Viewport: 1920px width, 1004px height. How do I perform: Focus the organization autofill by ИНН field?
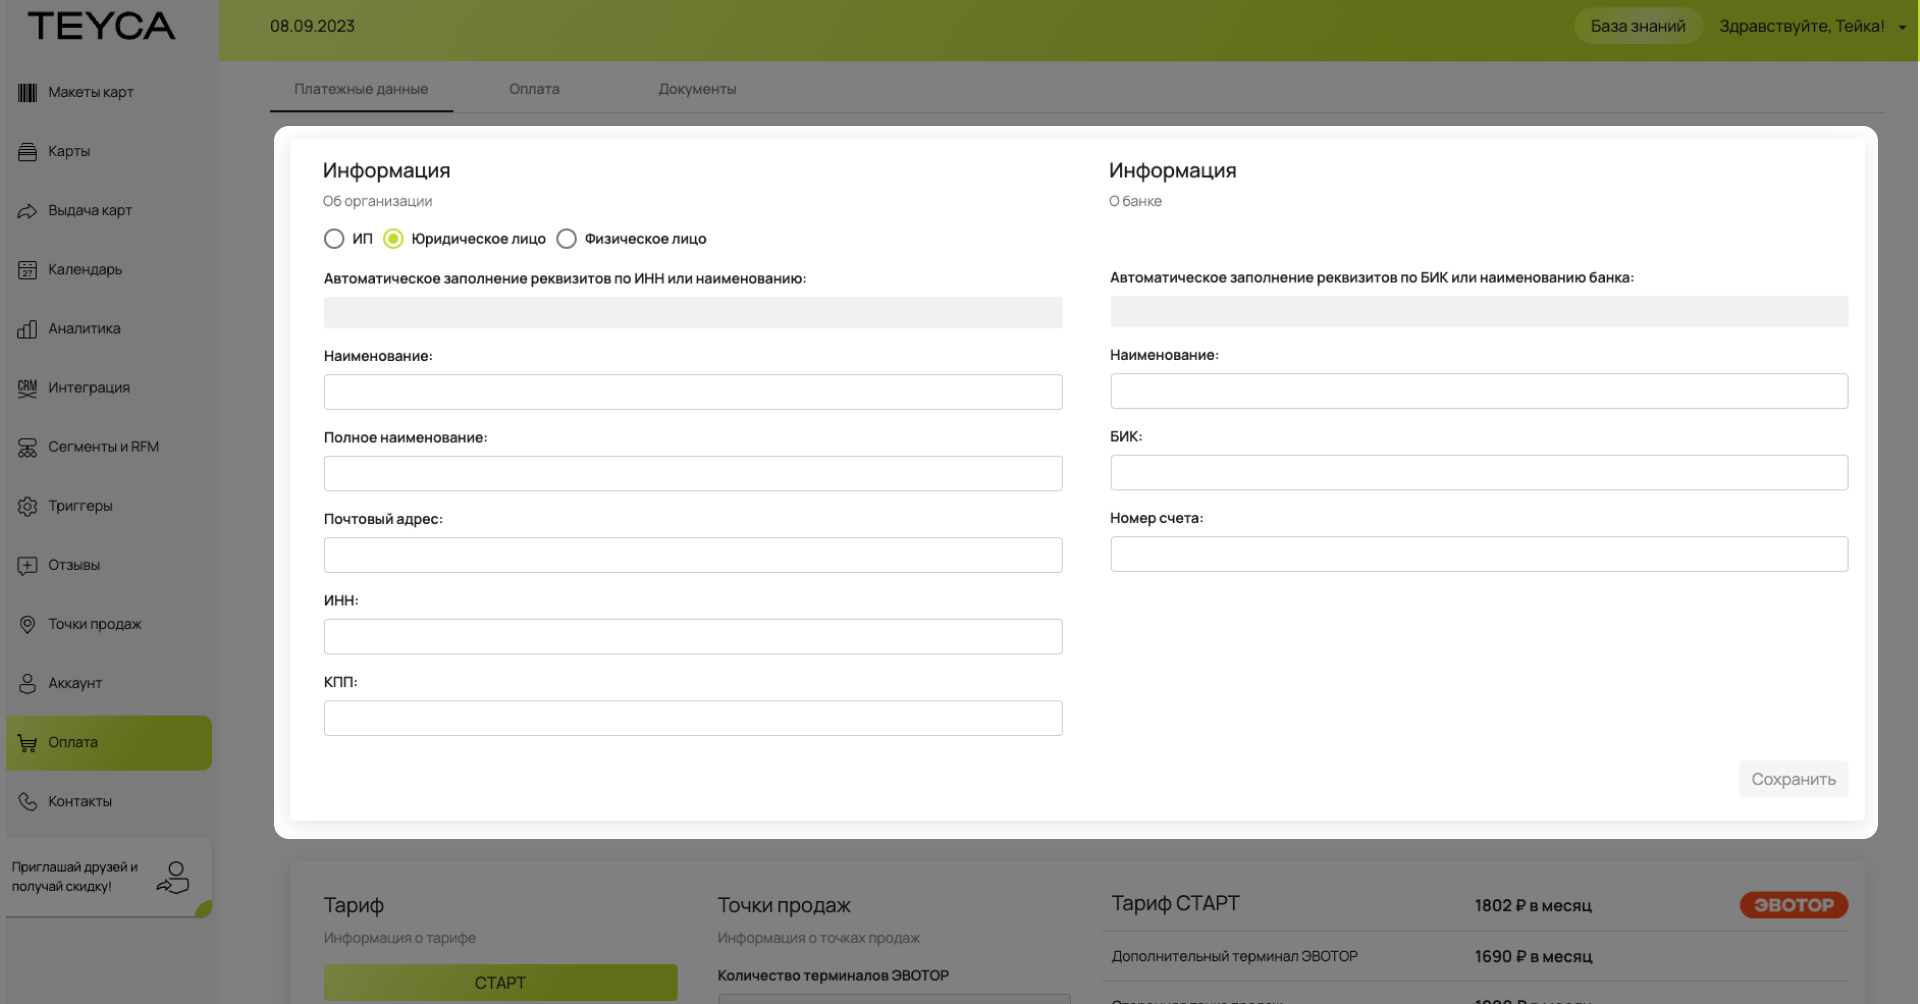[x=693, y=312]
